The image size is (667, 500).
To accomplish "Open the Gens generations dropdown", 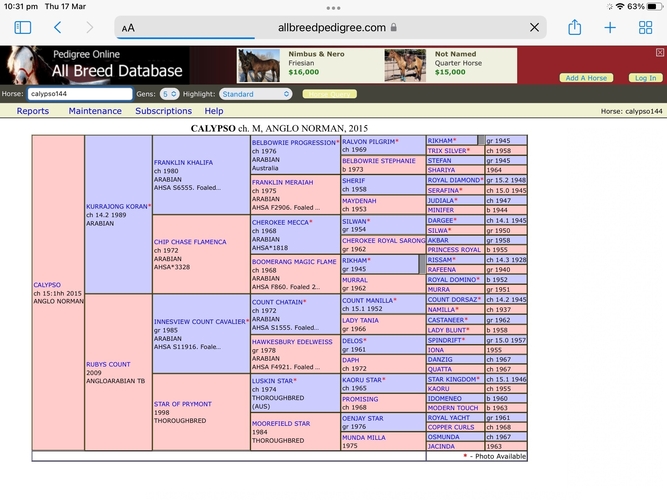I will click(170, 94).
